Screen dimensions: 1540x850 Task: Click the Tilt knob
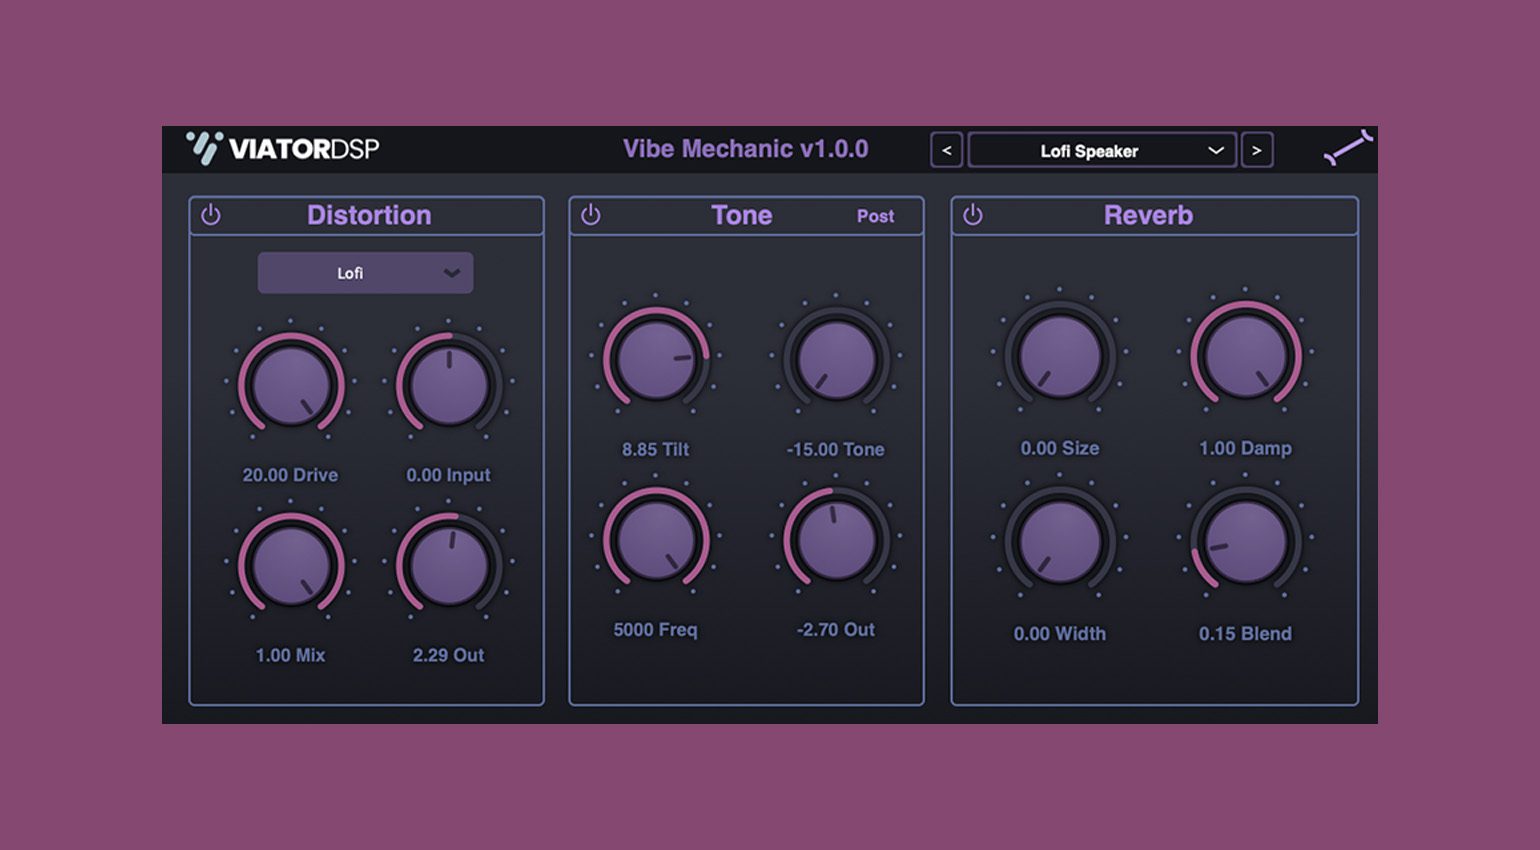coord(656,358)
